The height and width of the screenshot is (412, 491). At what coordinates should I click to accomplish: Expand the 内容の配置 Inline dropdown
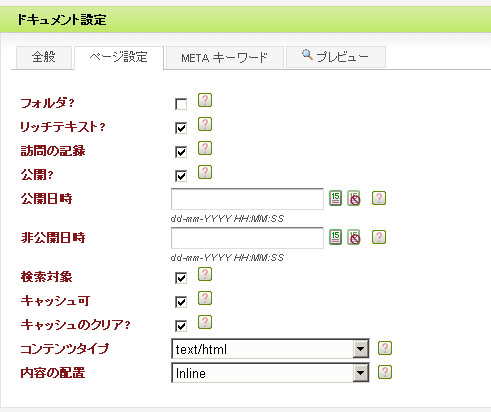[270, 373]
